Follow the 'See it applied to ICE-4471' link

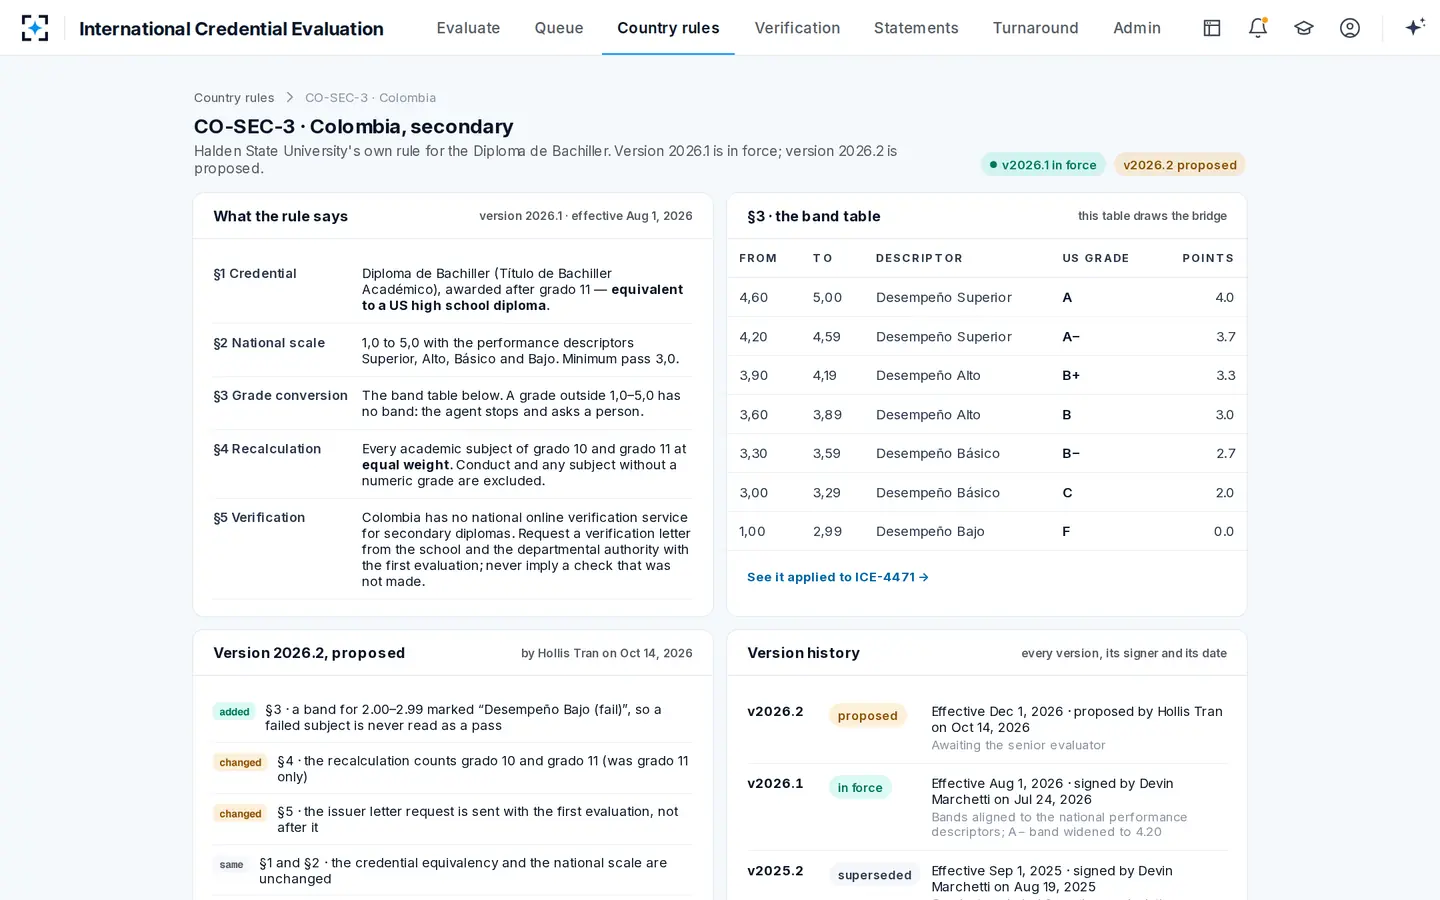tap(838, 577)
